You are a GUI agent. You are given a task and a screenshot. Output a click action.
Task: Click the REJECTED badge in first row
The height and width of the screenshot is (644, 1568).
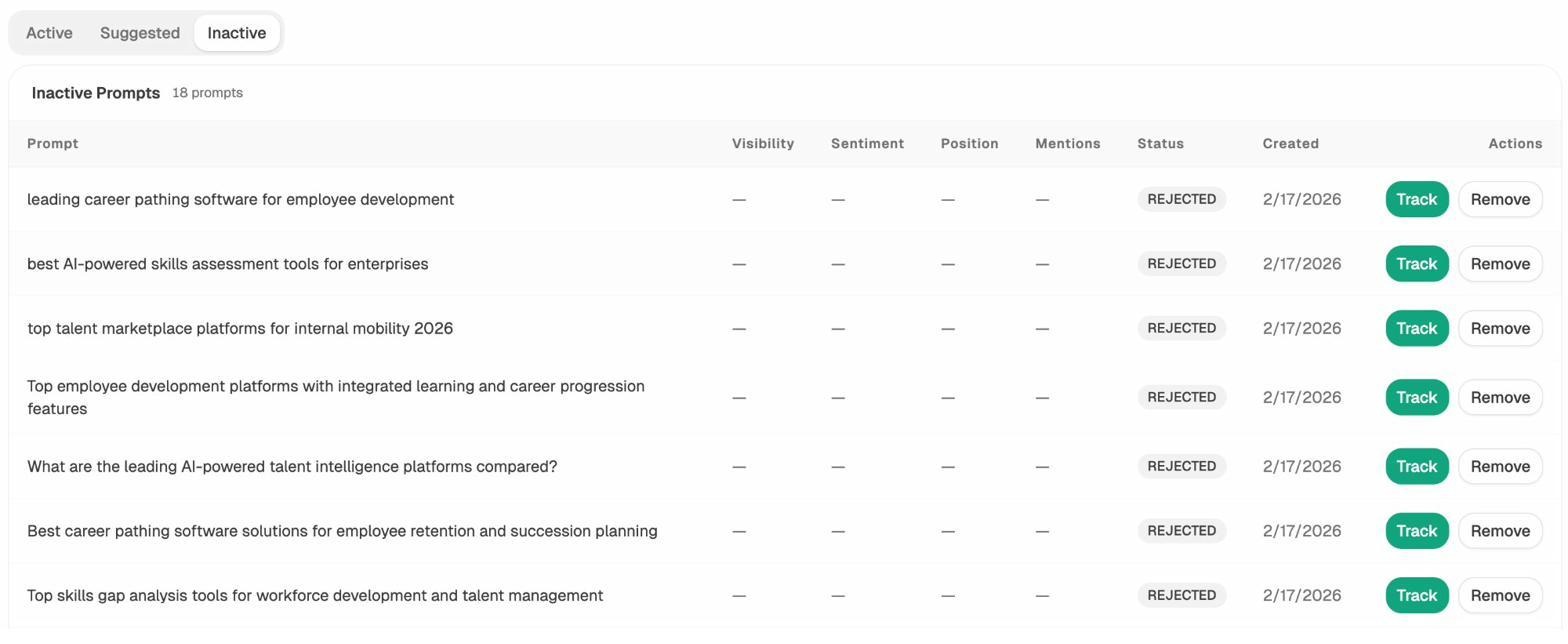click(1181, 199)
